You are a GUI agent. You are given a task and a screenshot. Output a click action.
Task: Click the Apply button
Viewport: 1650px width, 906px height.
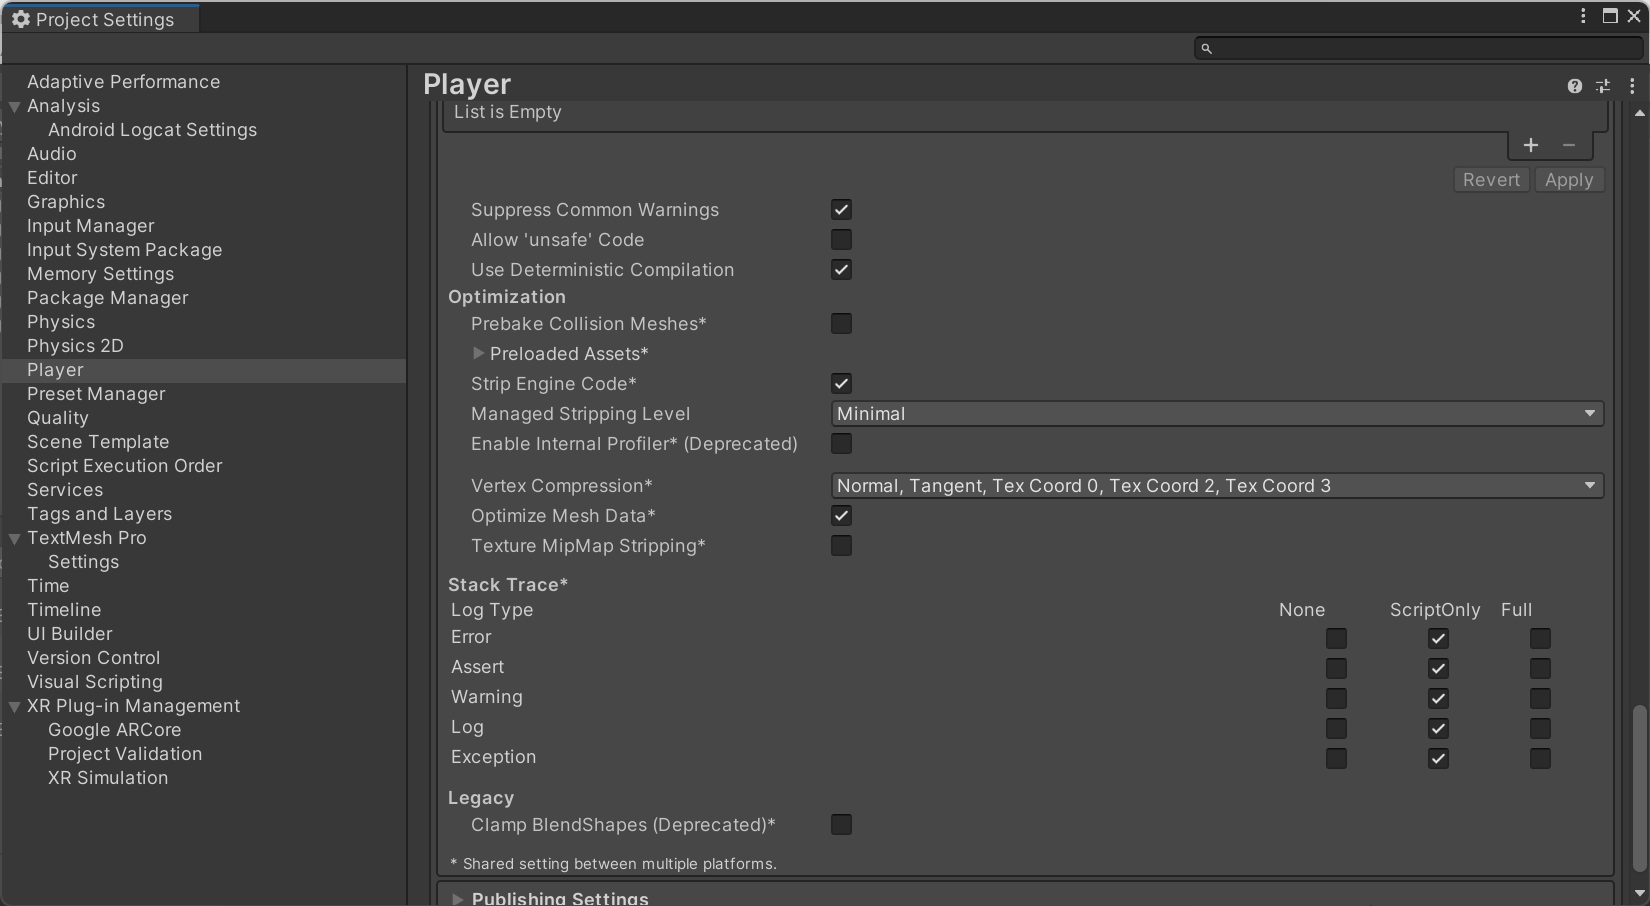click(x=1568, y=180)
